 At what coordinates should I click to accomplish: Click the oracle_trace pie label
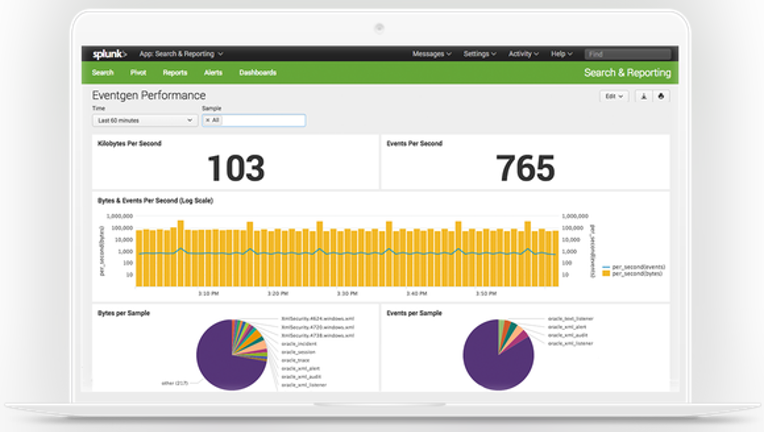click(x=295, y=360)
